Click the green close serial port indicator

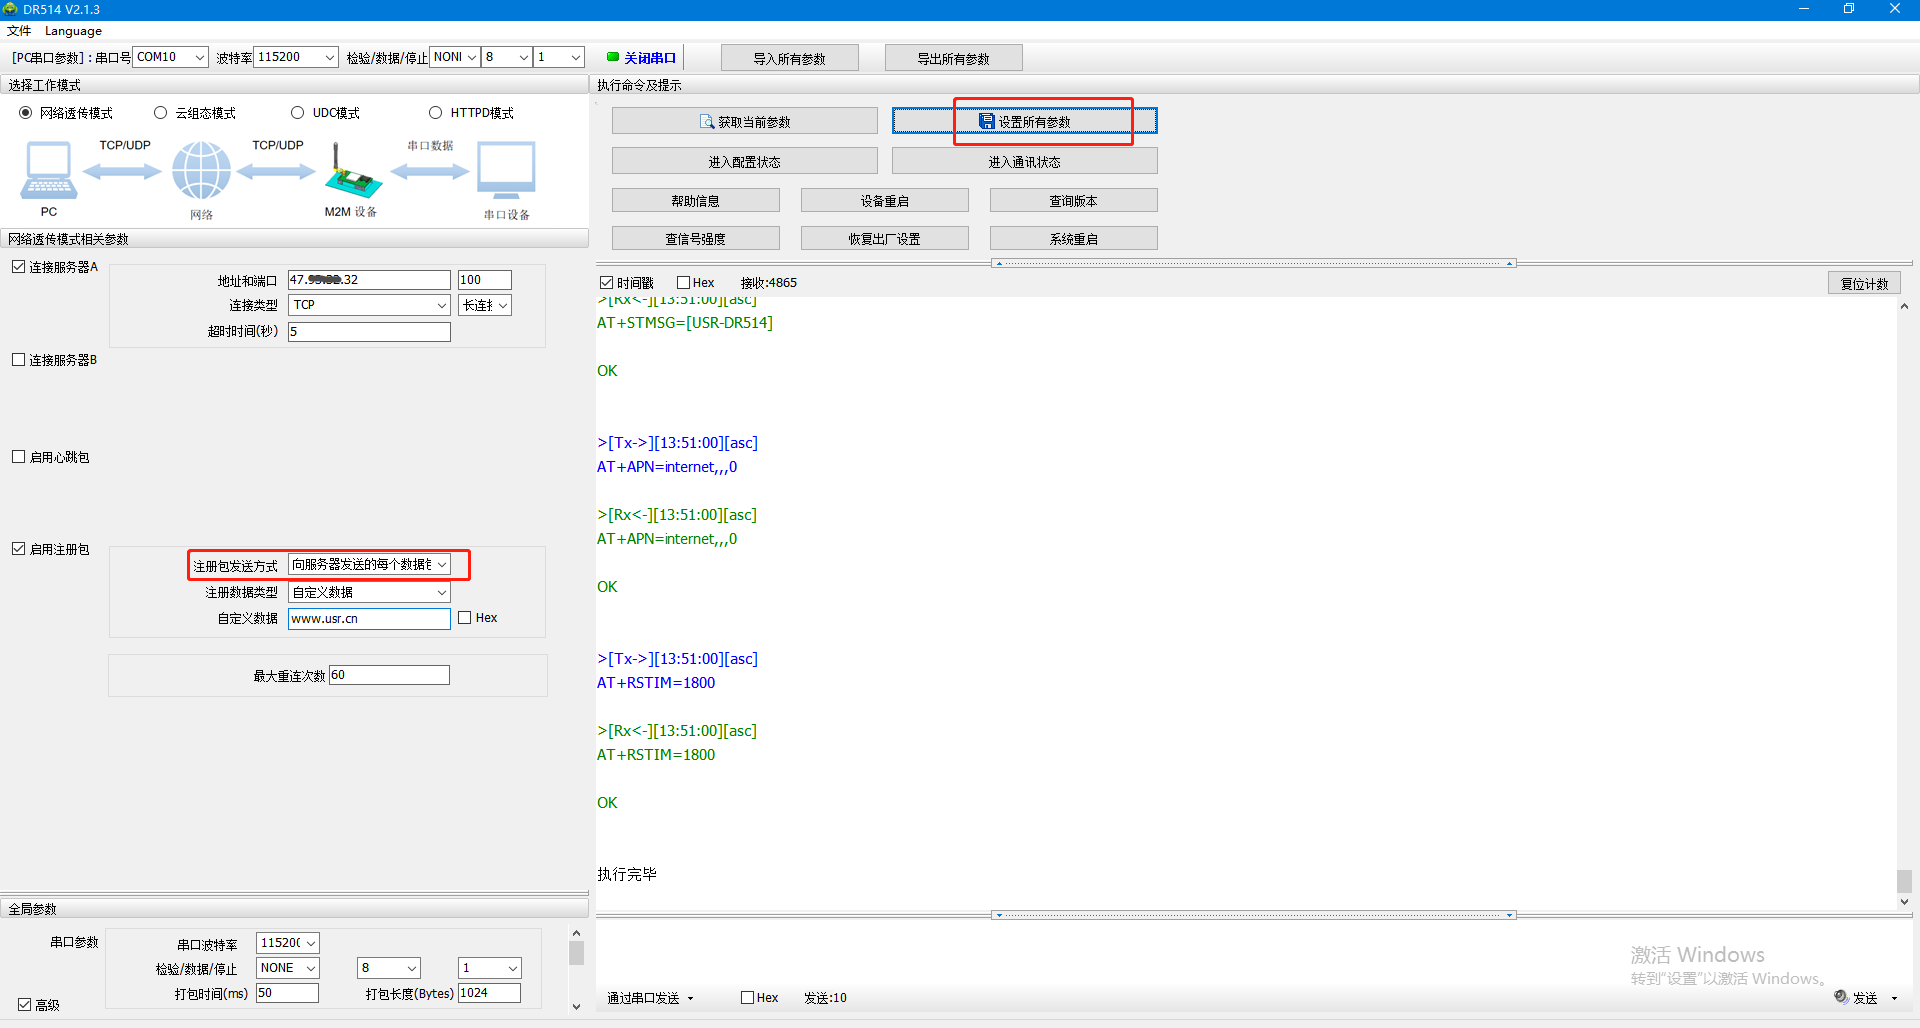point(613,57)
